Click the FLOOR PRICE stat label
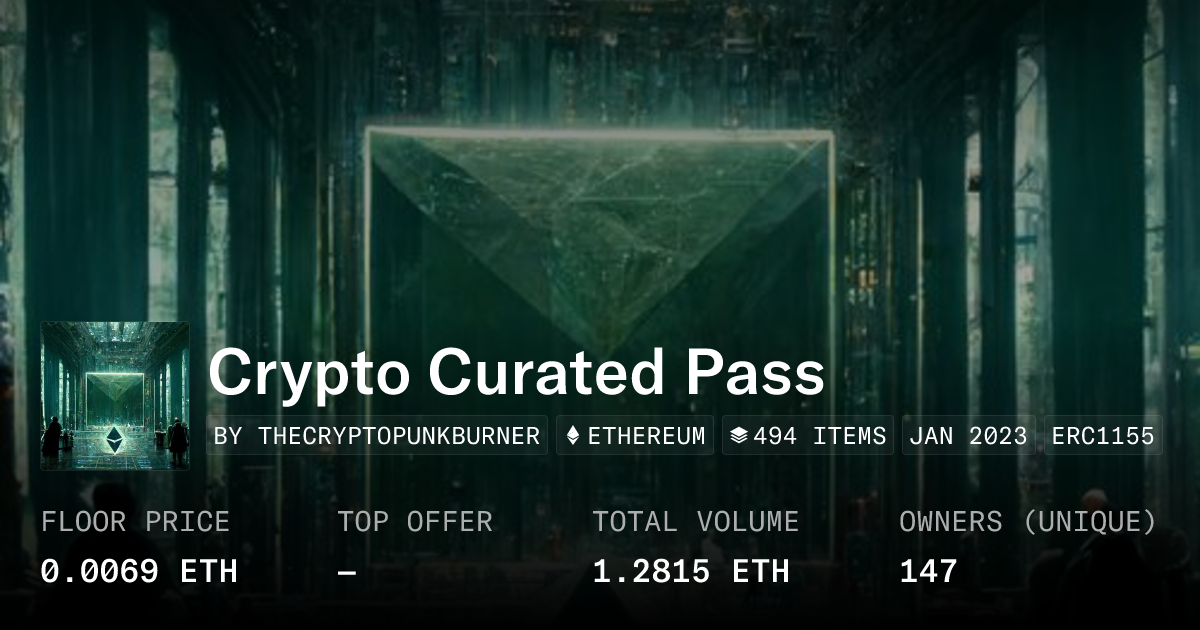This screenshot has width=1200, height=630. tap(135, 521)
